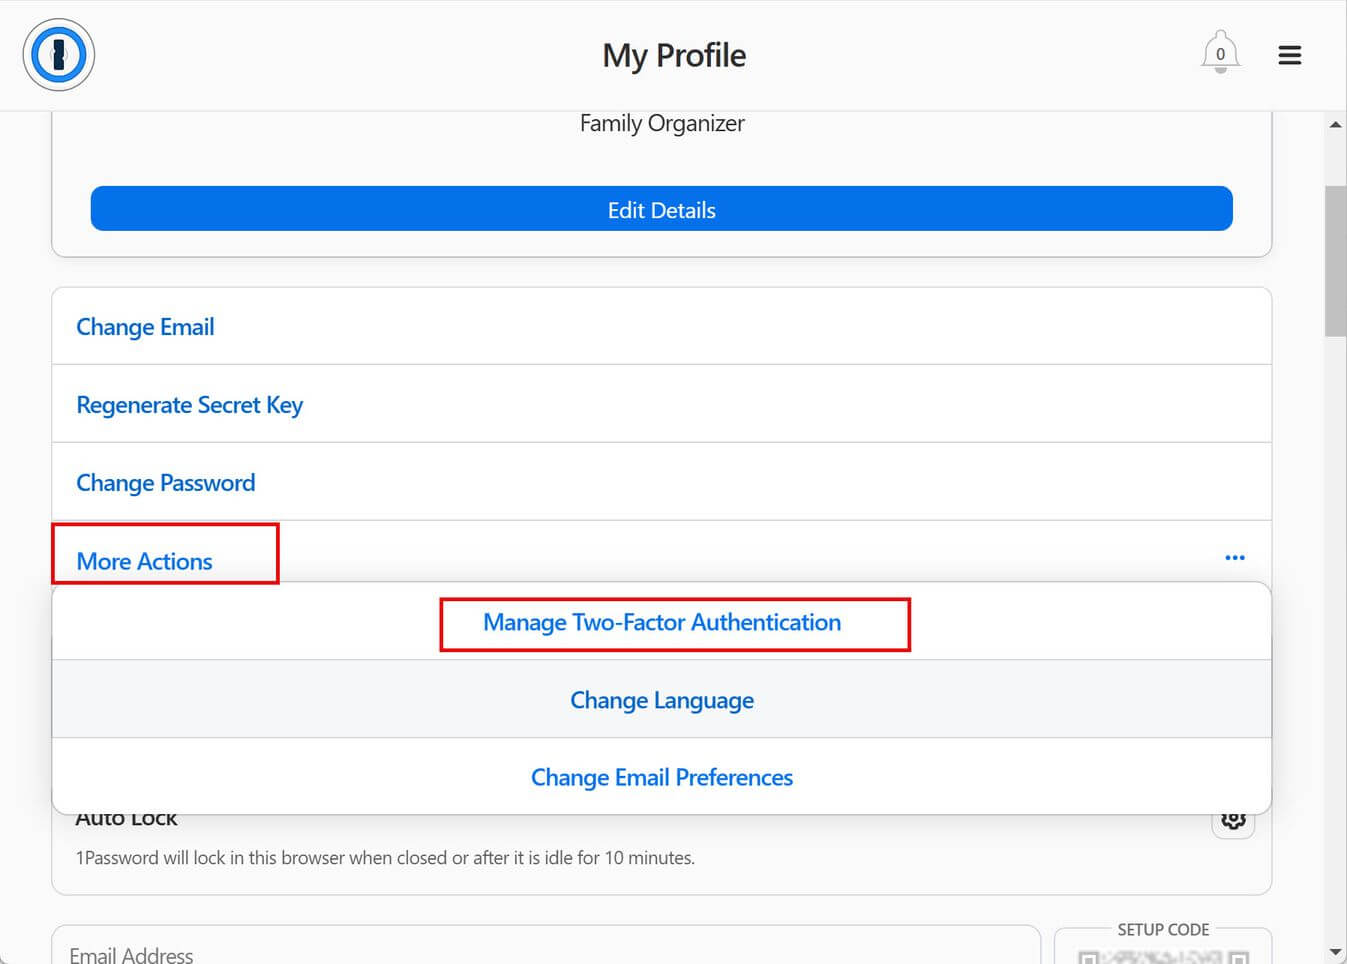Click the scrollbar up arrow
Viewport: 1347px width, 964px height.
[x=1335, y=125]
